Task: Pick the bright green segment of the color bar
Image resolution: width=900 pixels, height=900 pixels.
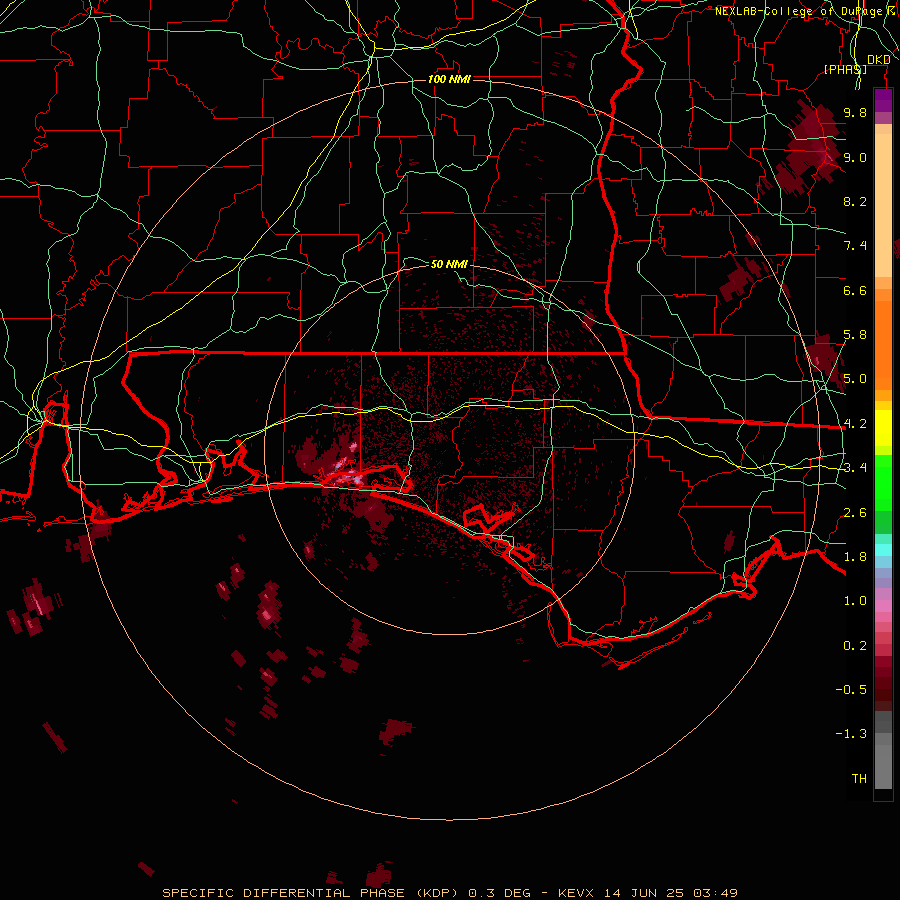Action: (x=883, y=482)
